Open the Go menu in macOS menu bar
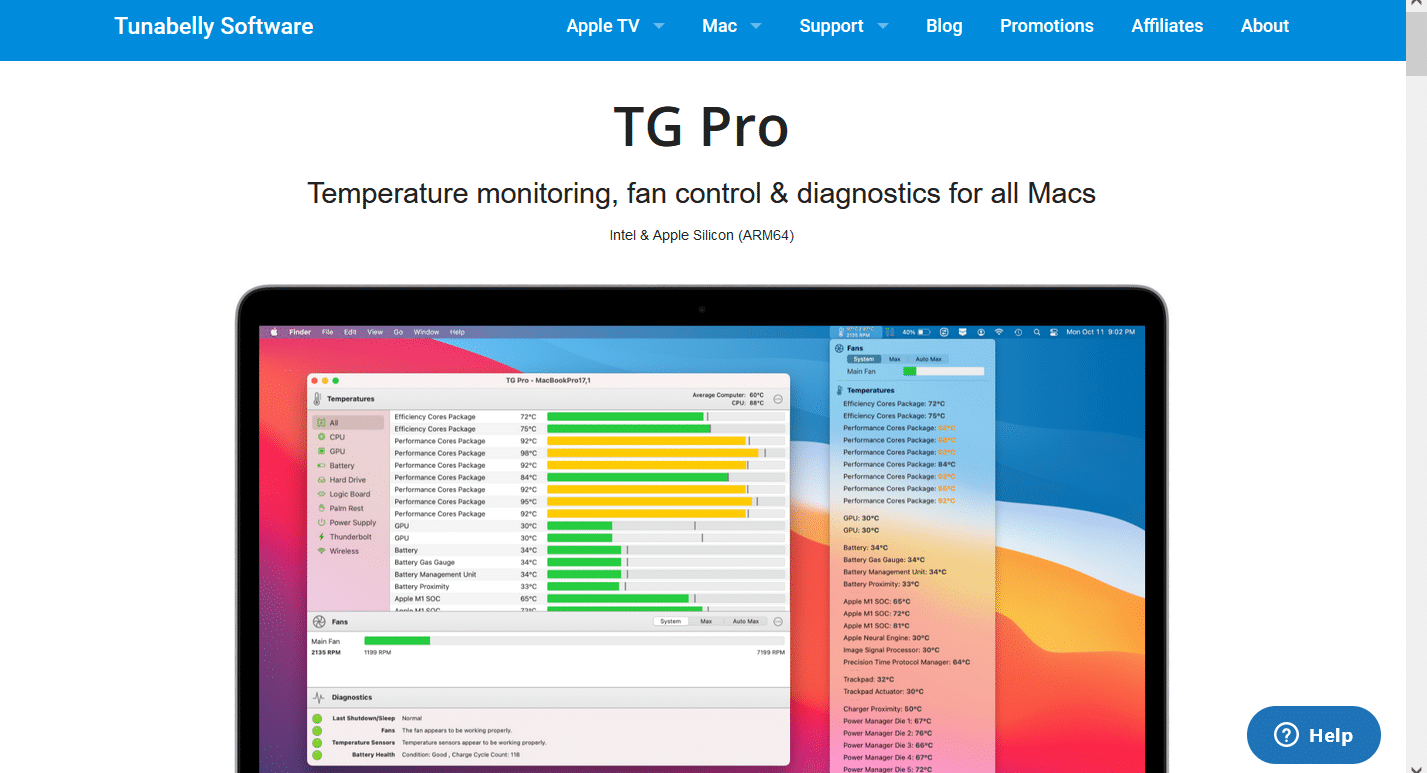 398,332
